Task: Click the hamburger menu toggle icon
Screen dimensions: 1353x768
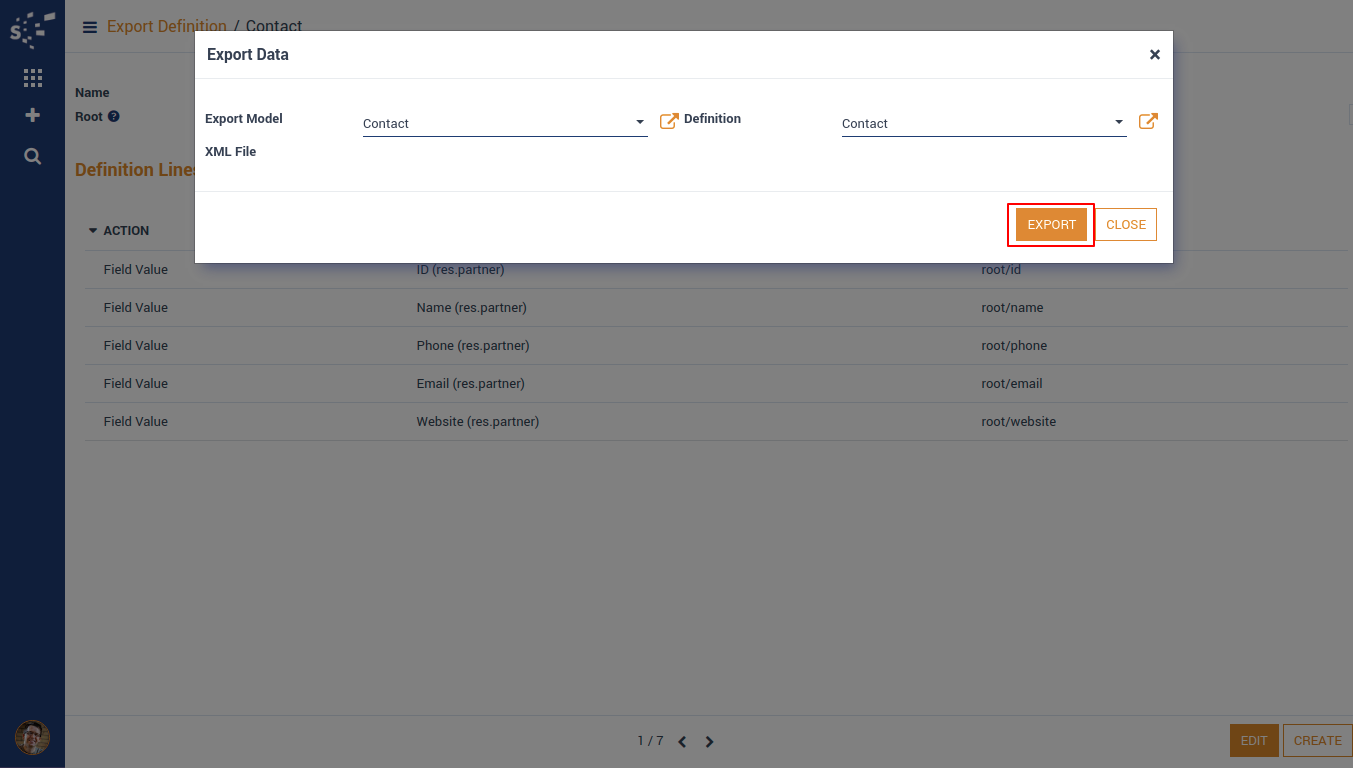Action: tap(90, 27)
